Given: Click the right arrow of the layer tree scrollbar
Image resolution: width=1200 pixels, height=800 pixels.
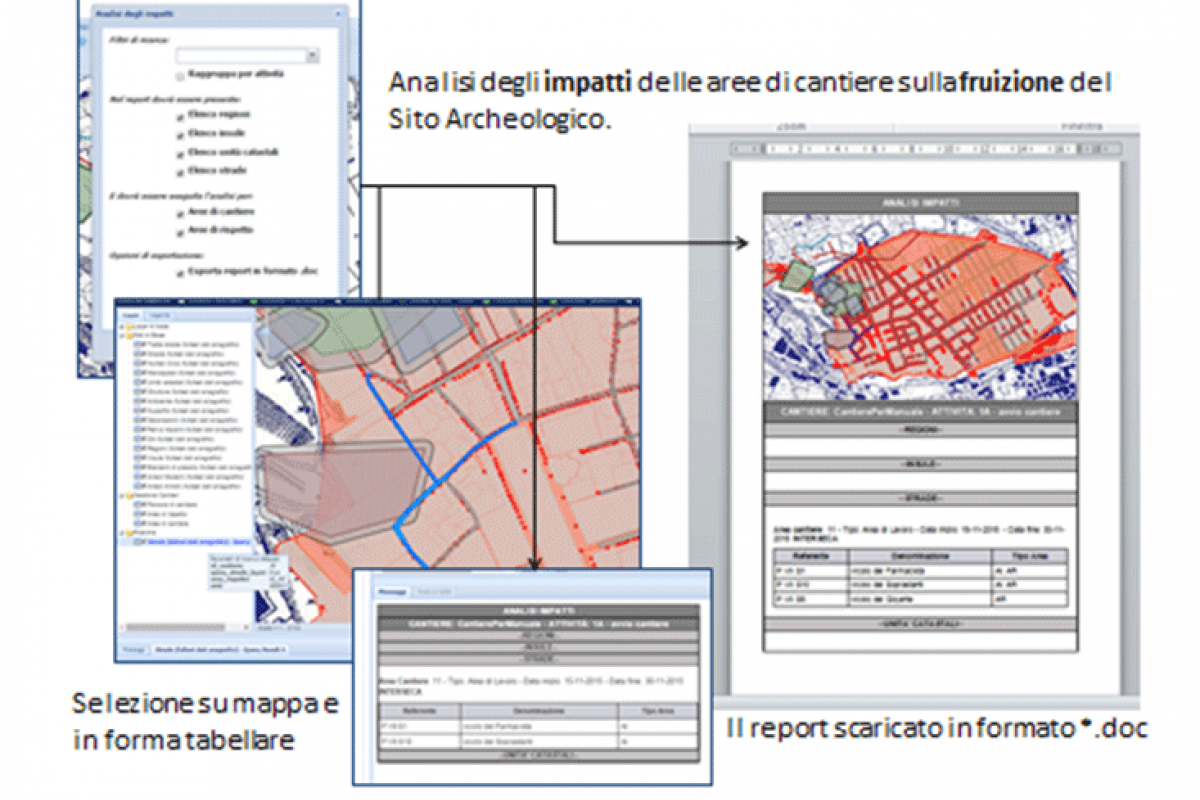Looking at the screenshot, I should 247,628.
